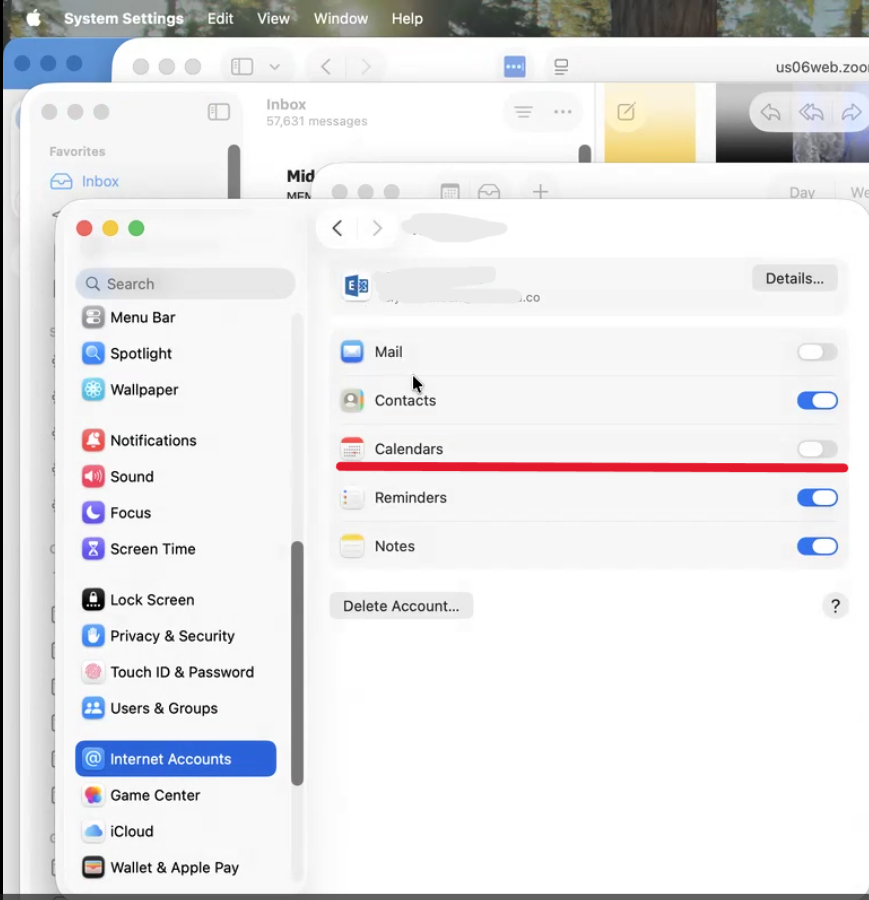Click Safari back button
869x900 pixels.
[x=326, y=67]
